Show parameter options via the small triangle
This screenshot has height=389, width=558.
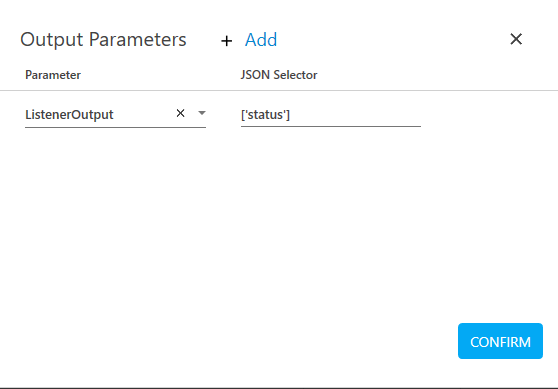coord(202,113)
